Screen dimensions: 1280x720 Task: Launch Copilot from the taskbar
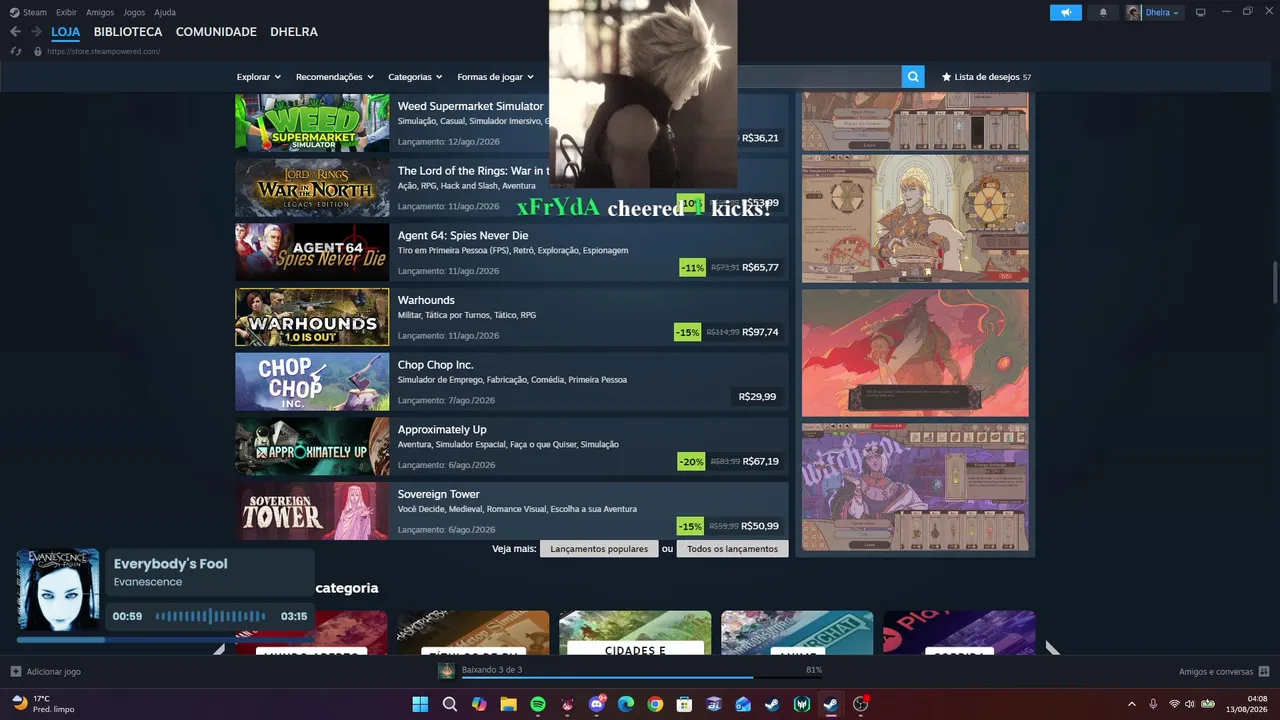click(479, 704)
